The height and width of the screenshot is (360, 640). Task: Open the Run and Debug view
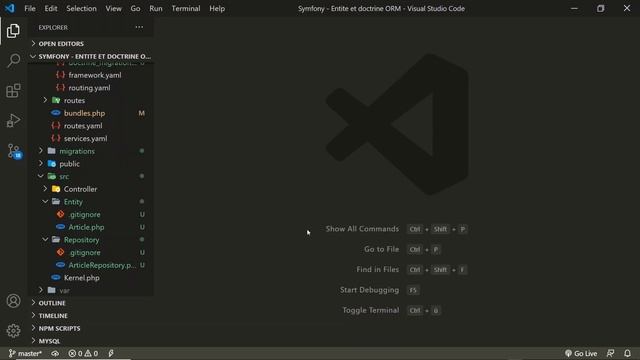[13, 121]
